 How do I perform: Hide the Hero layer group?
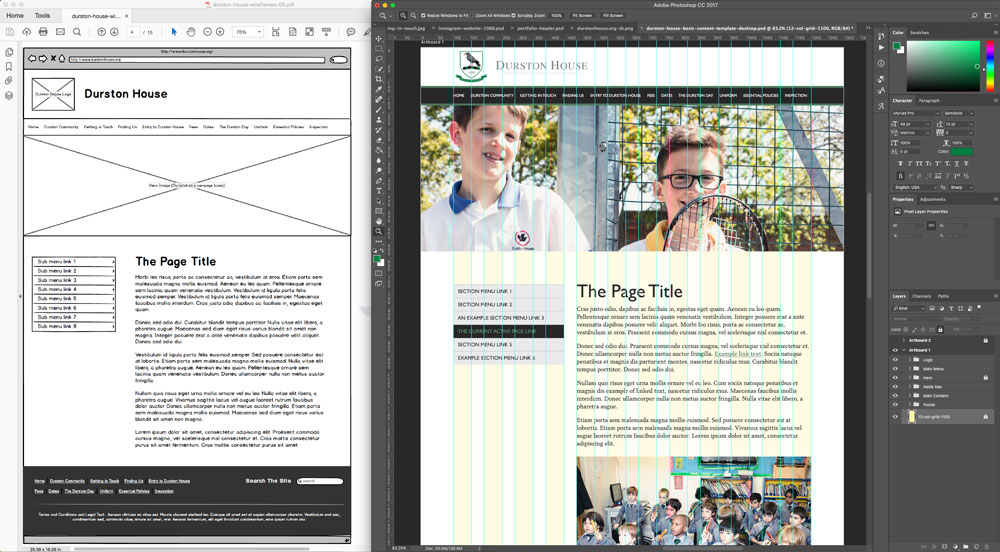point(895,377)
